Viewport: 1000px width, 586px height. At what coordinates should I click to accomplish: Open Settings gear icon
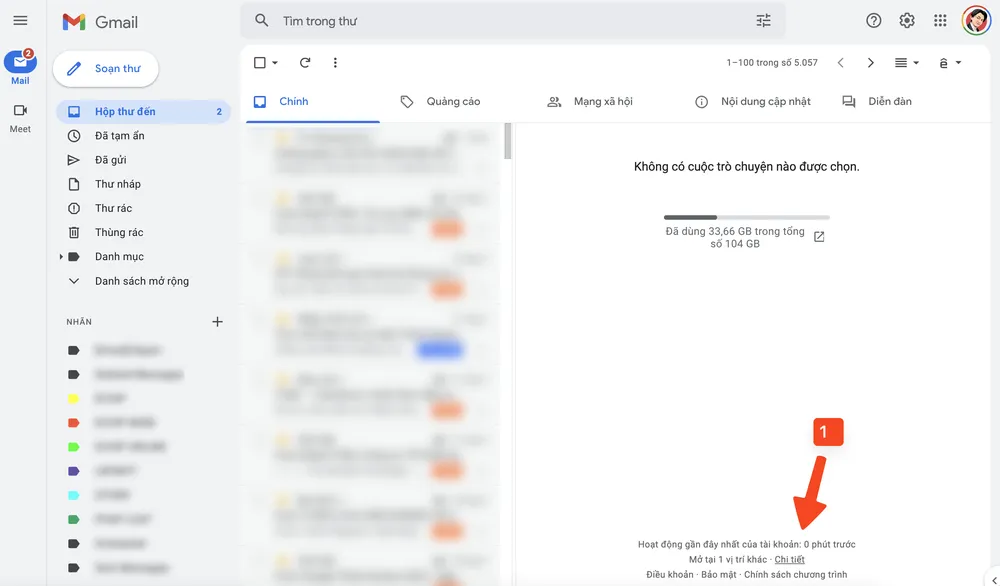[907, 21]
